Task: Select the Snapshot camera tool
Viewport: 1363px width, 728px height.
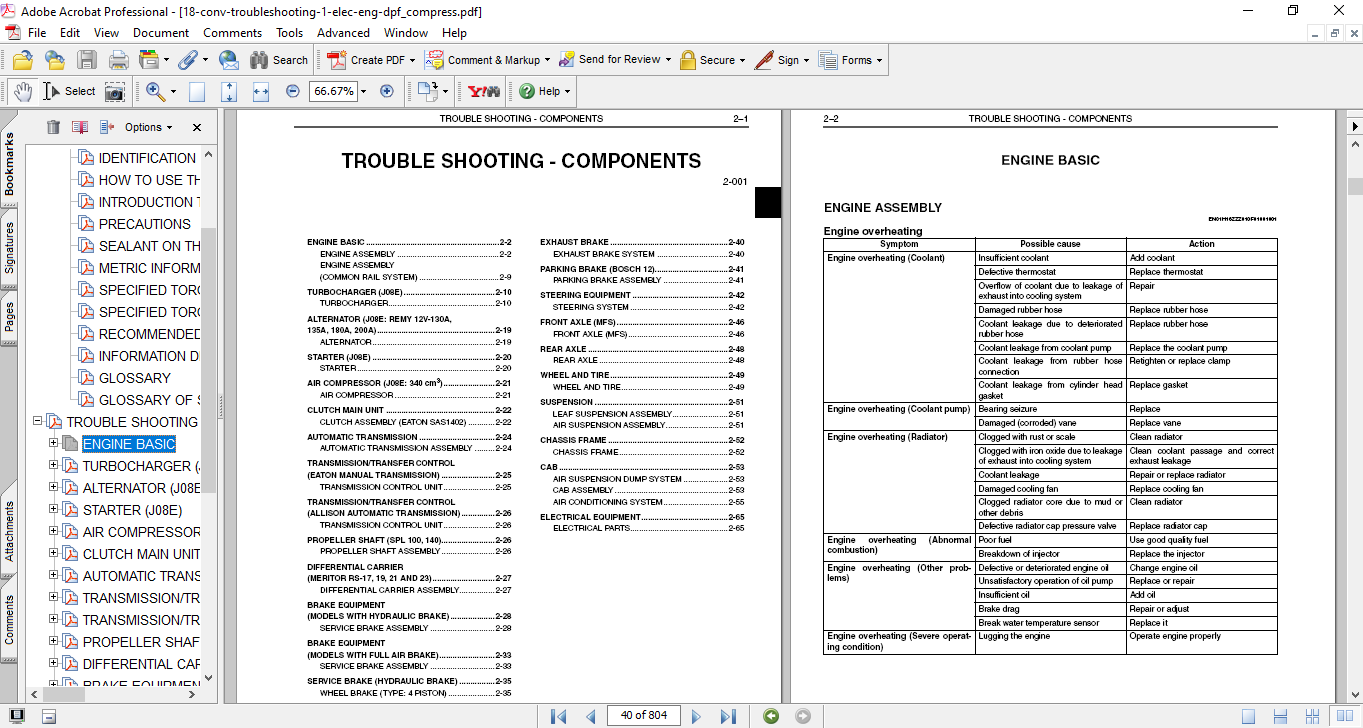Action: pyautogui.click(x=115, y=92)
